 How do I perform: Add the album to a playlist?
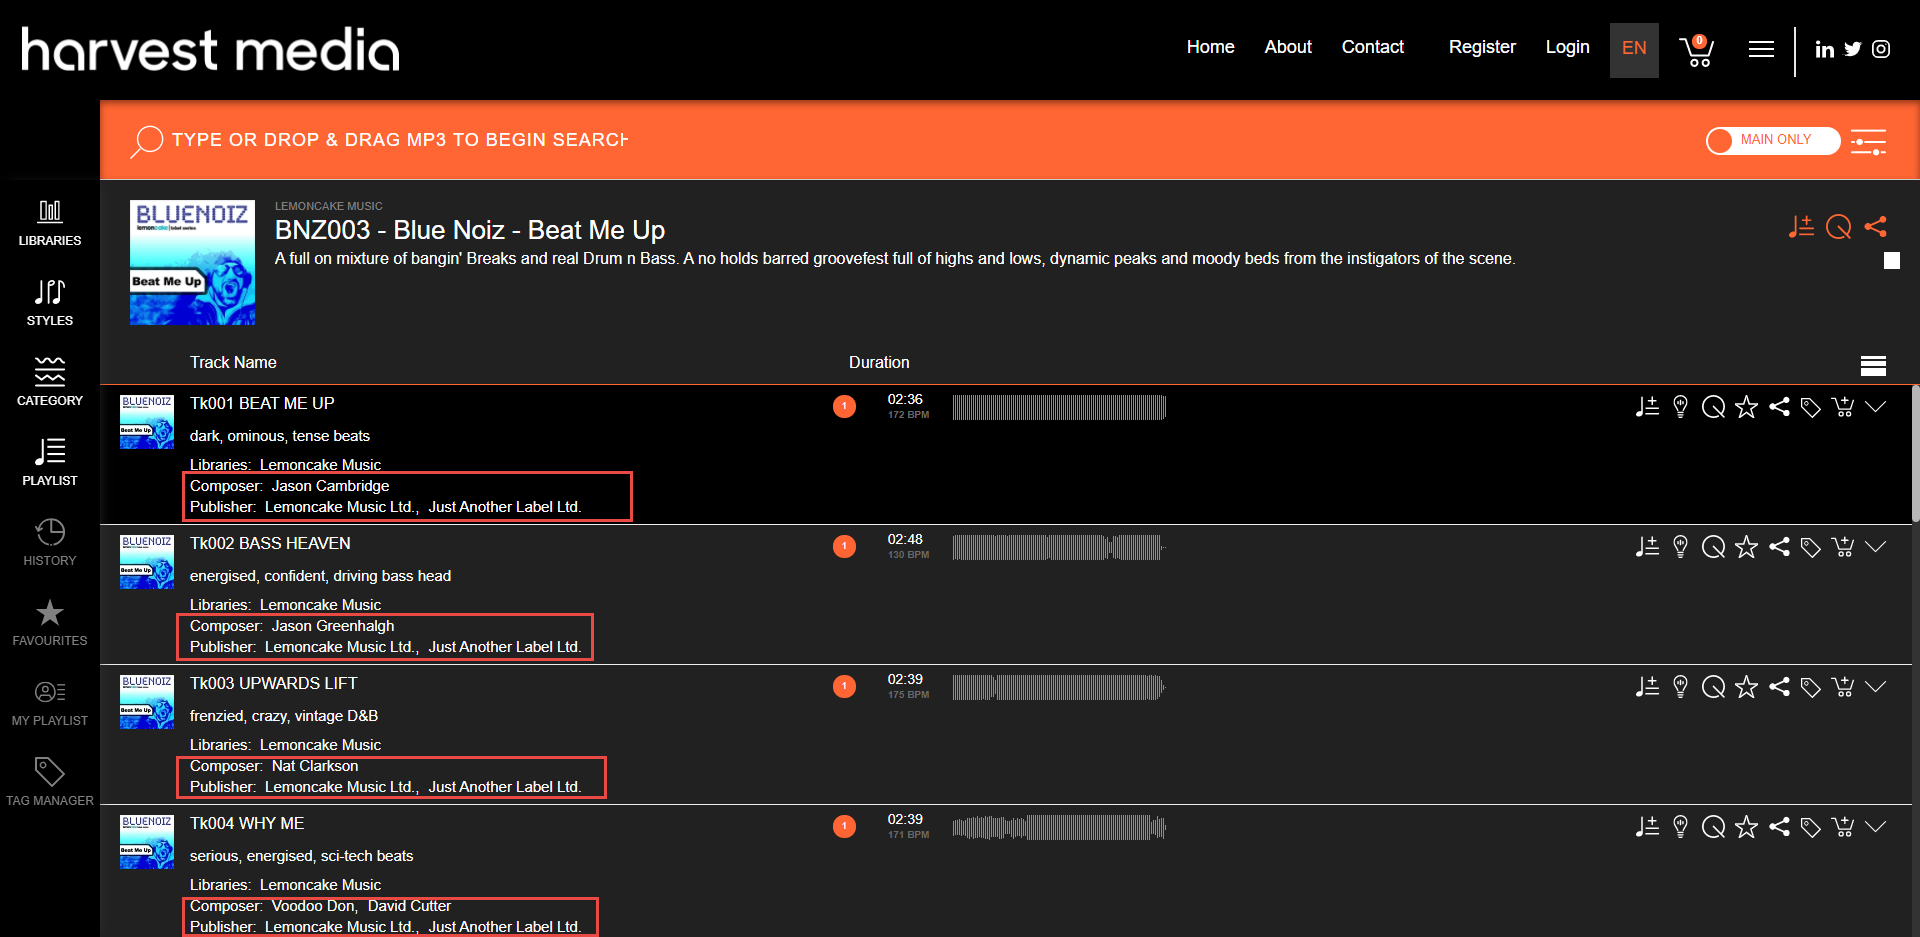1801,227
